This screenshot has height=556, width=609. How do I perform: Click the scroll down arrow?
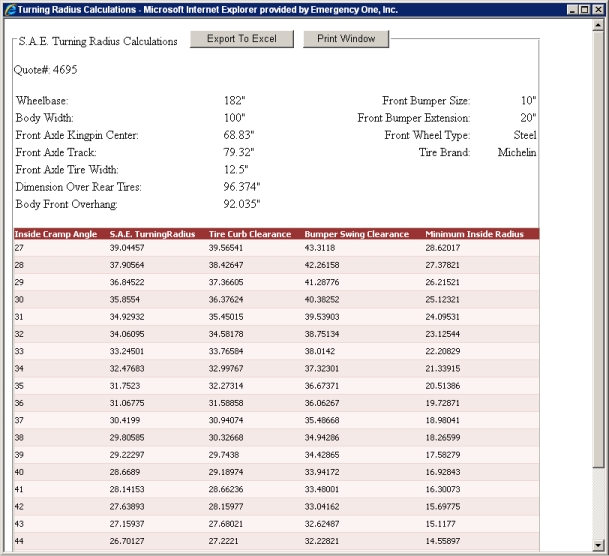pyautogui.click(x=598, y=545)
